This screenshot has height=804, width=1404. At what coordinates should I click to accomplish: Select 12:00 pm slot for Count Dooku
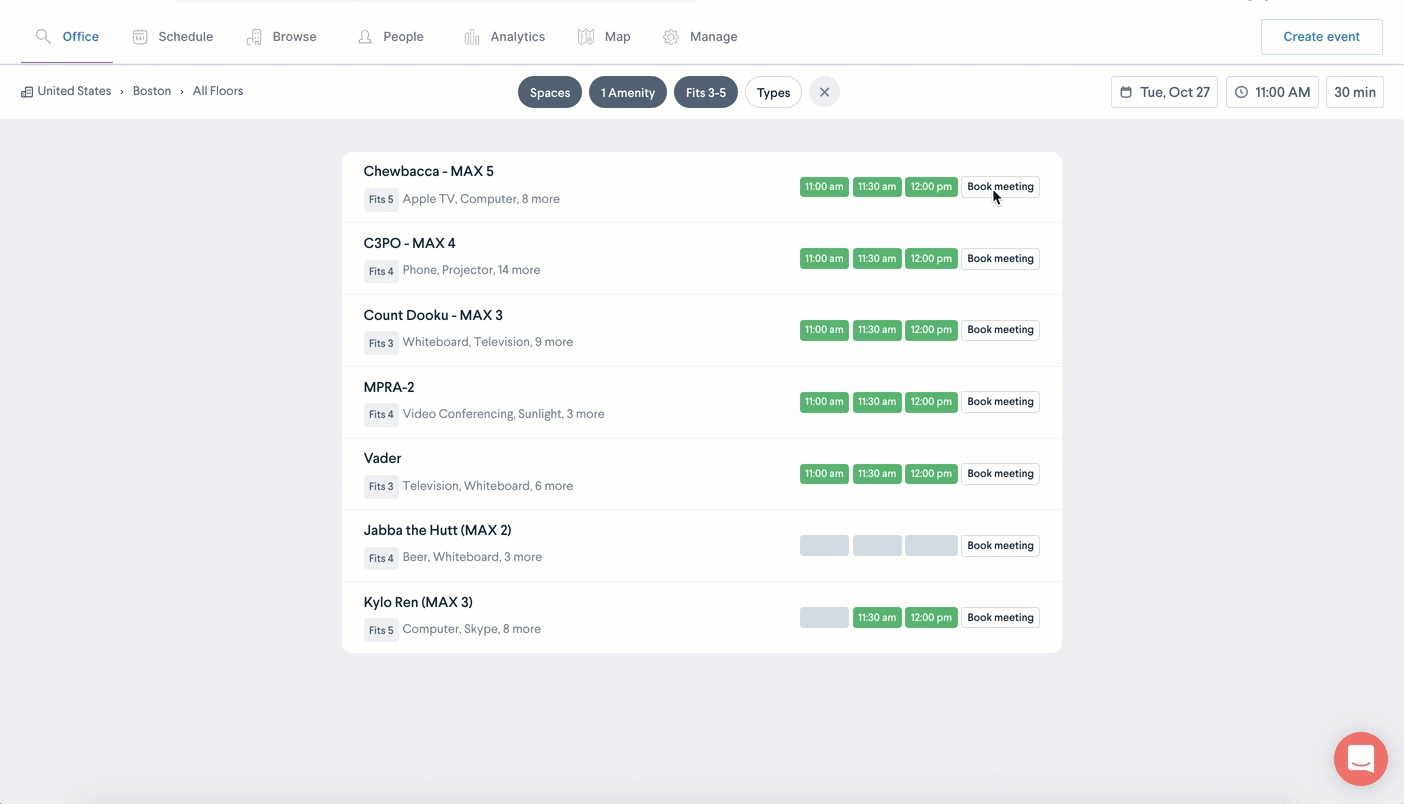[x=931, y=330]
